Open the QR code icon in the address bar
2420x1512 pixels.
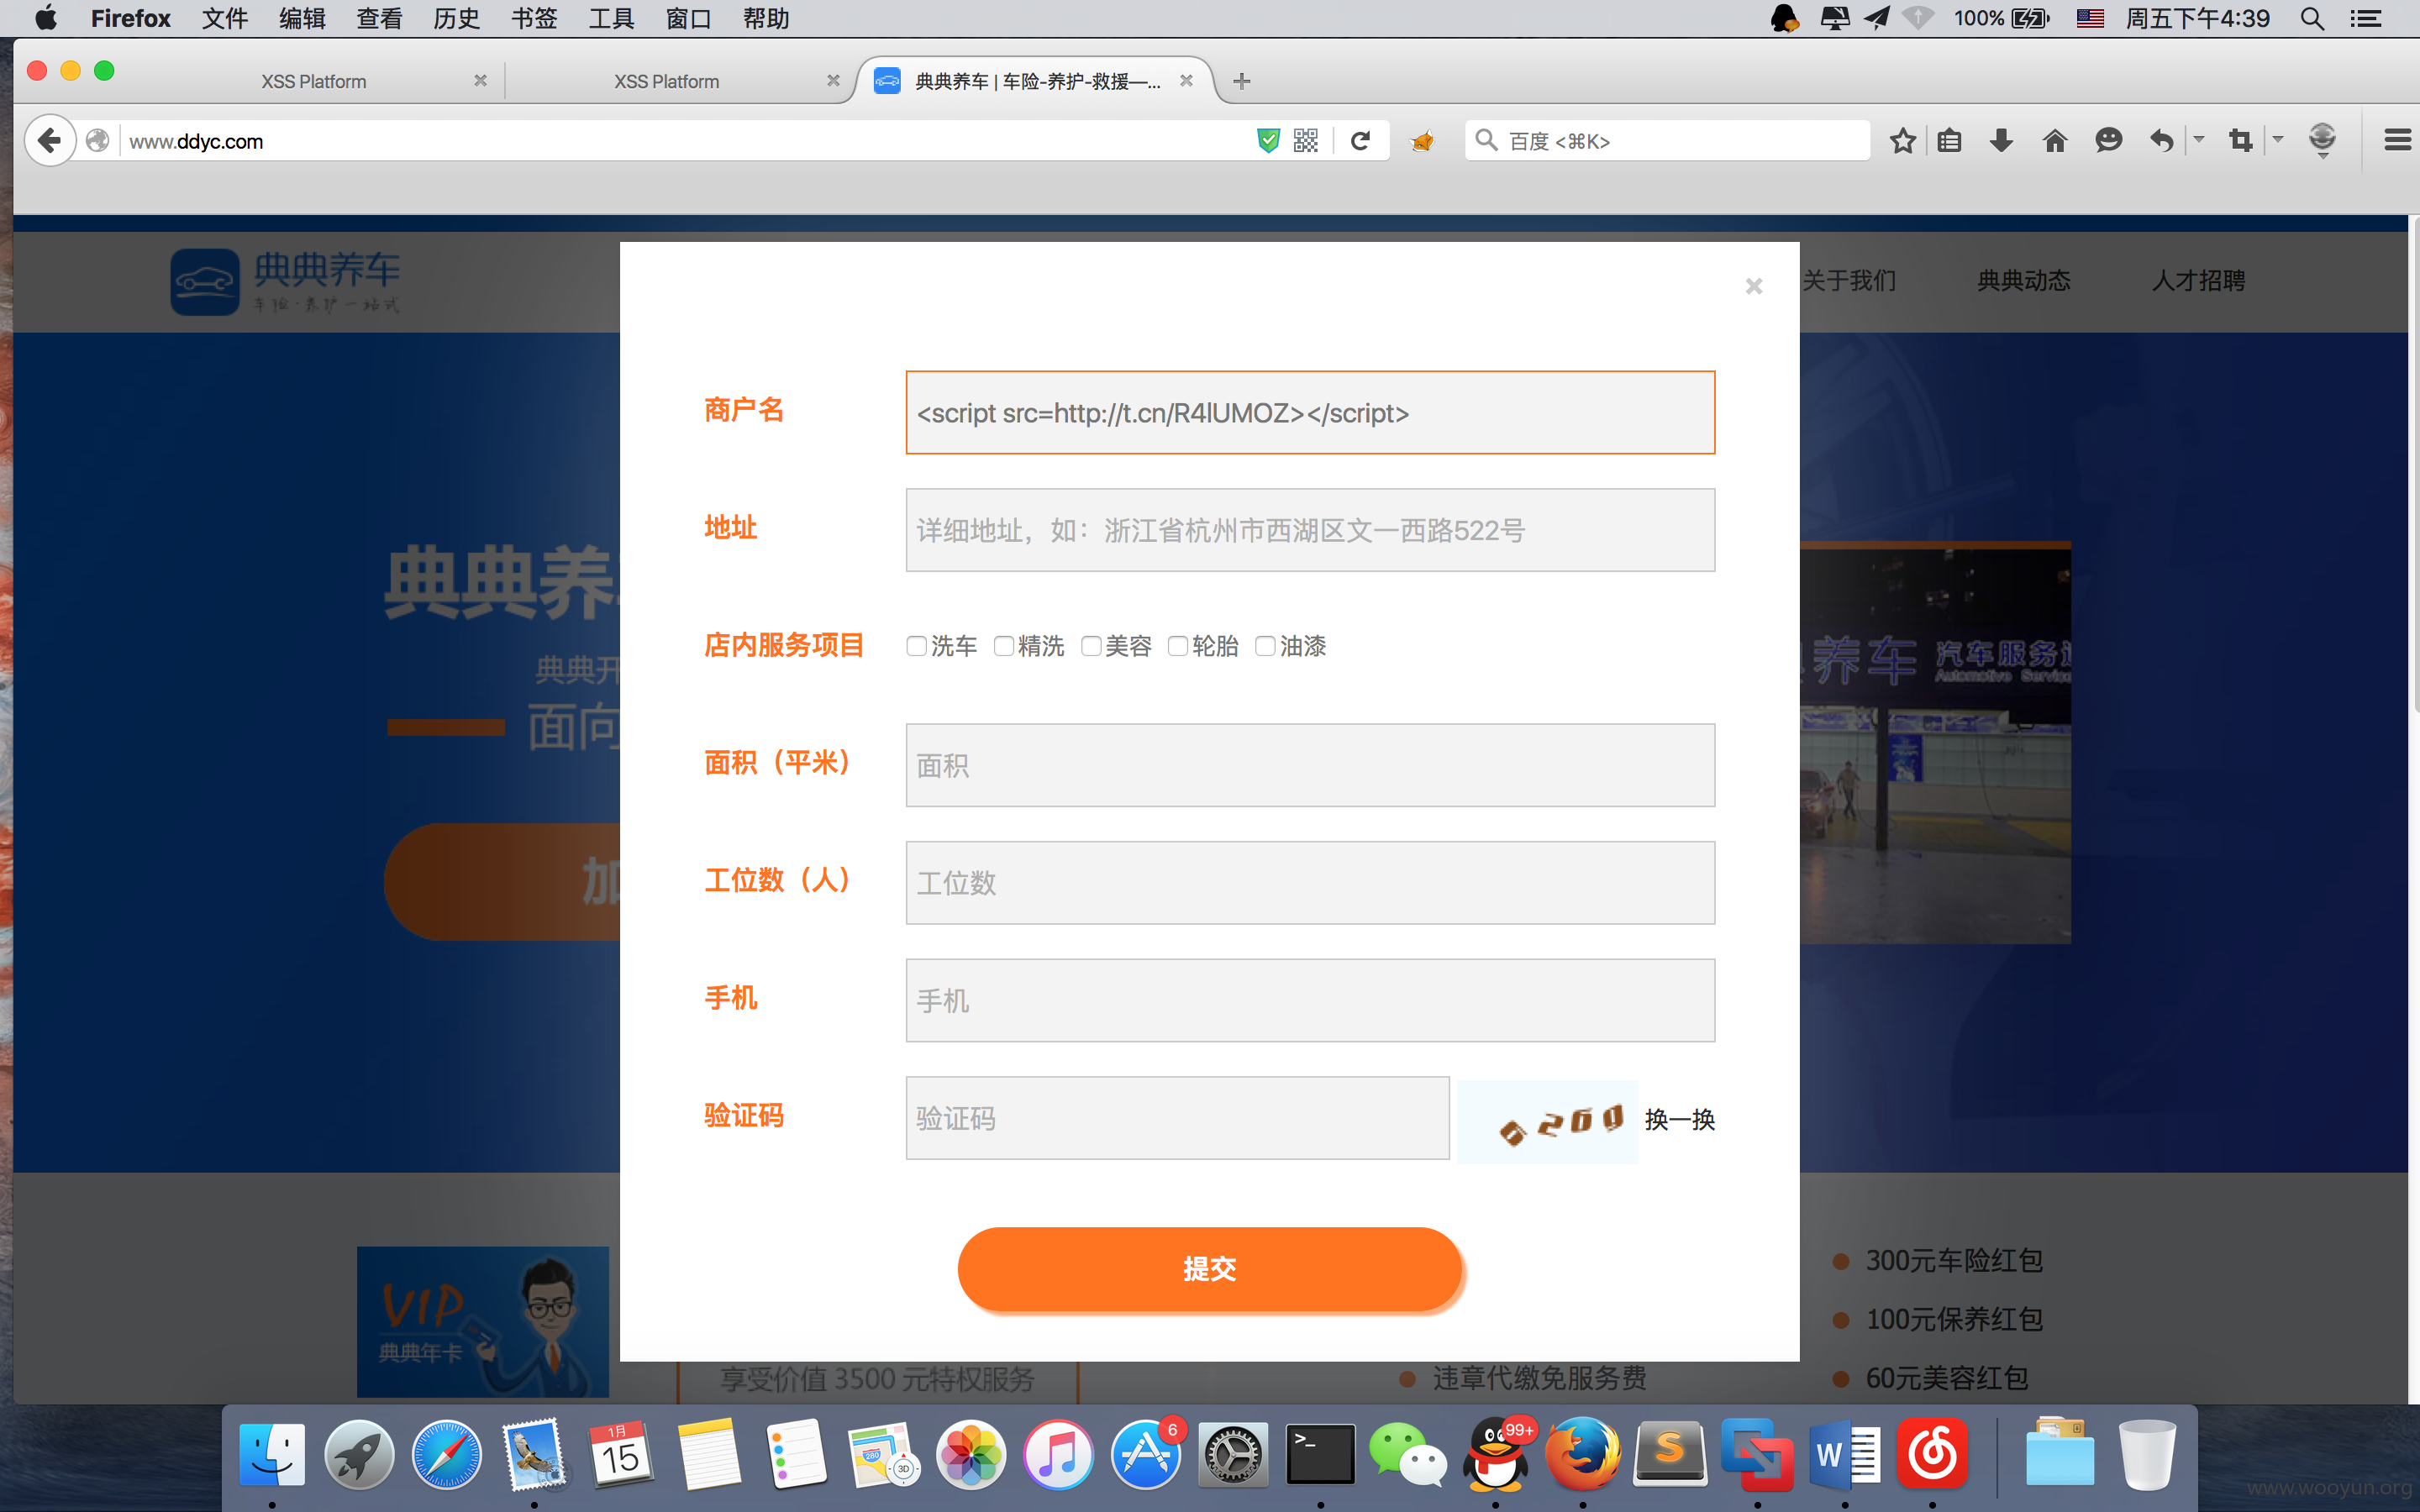tap(1306, 141)
